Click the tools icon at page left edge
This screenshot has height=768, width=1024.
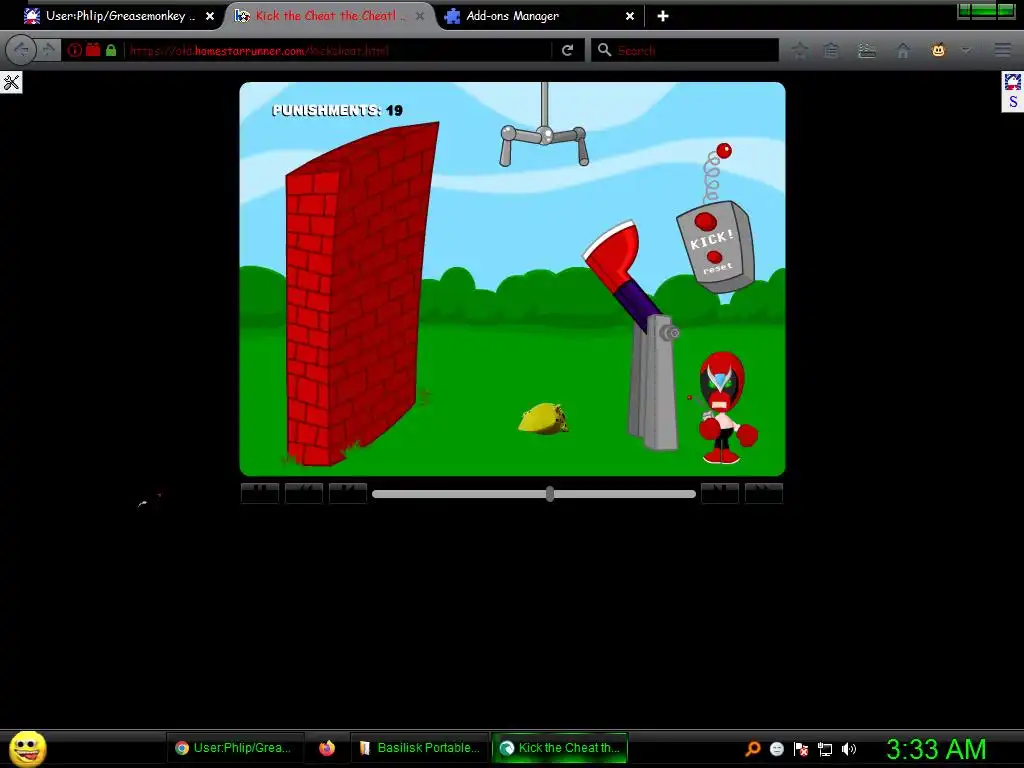pyautogui.click(x=11, y=82)
